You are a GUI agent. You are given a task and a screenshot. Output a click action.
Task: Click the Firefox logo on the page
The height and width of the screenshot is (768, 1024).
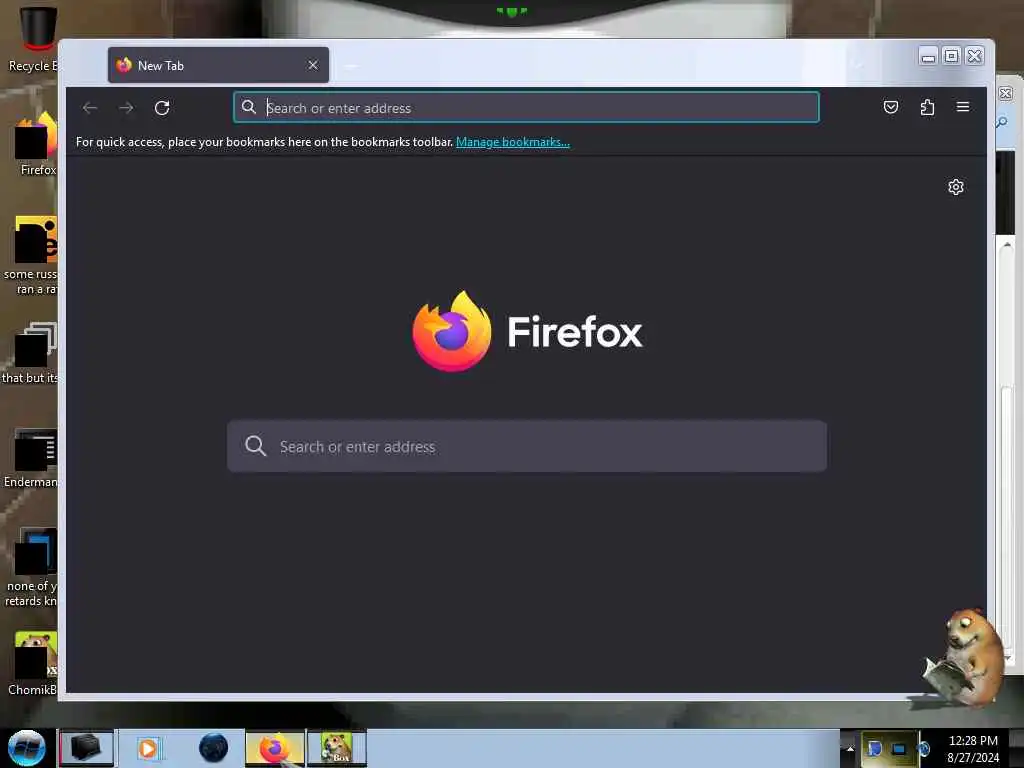(451, 331)
